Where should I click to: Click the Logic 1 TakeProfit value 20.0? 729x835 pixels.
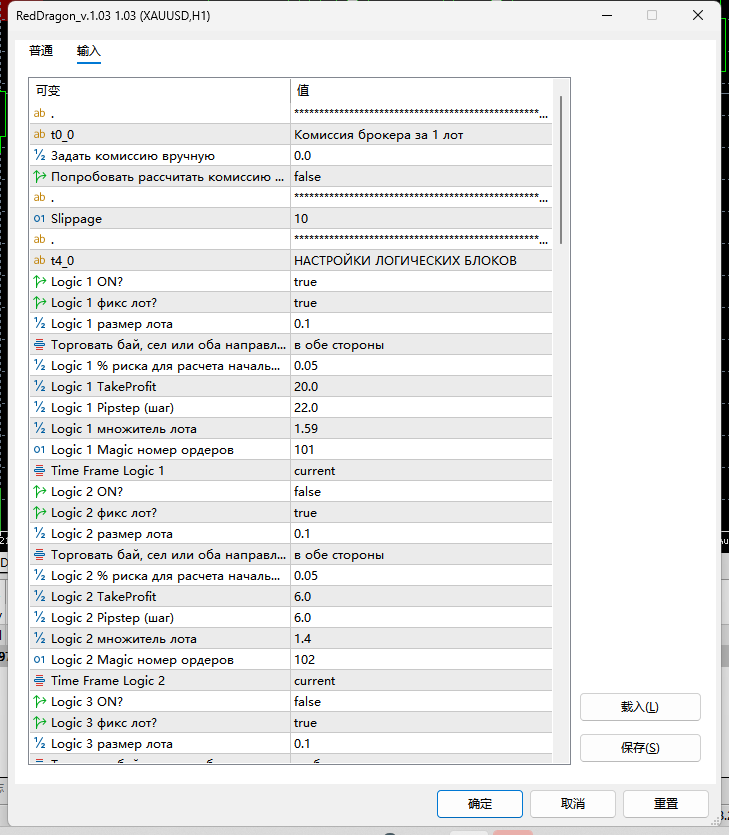tap(421, 387)
